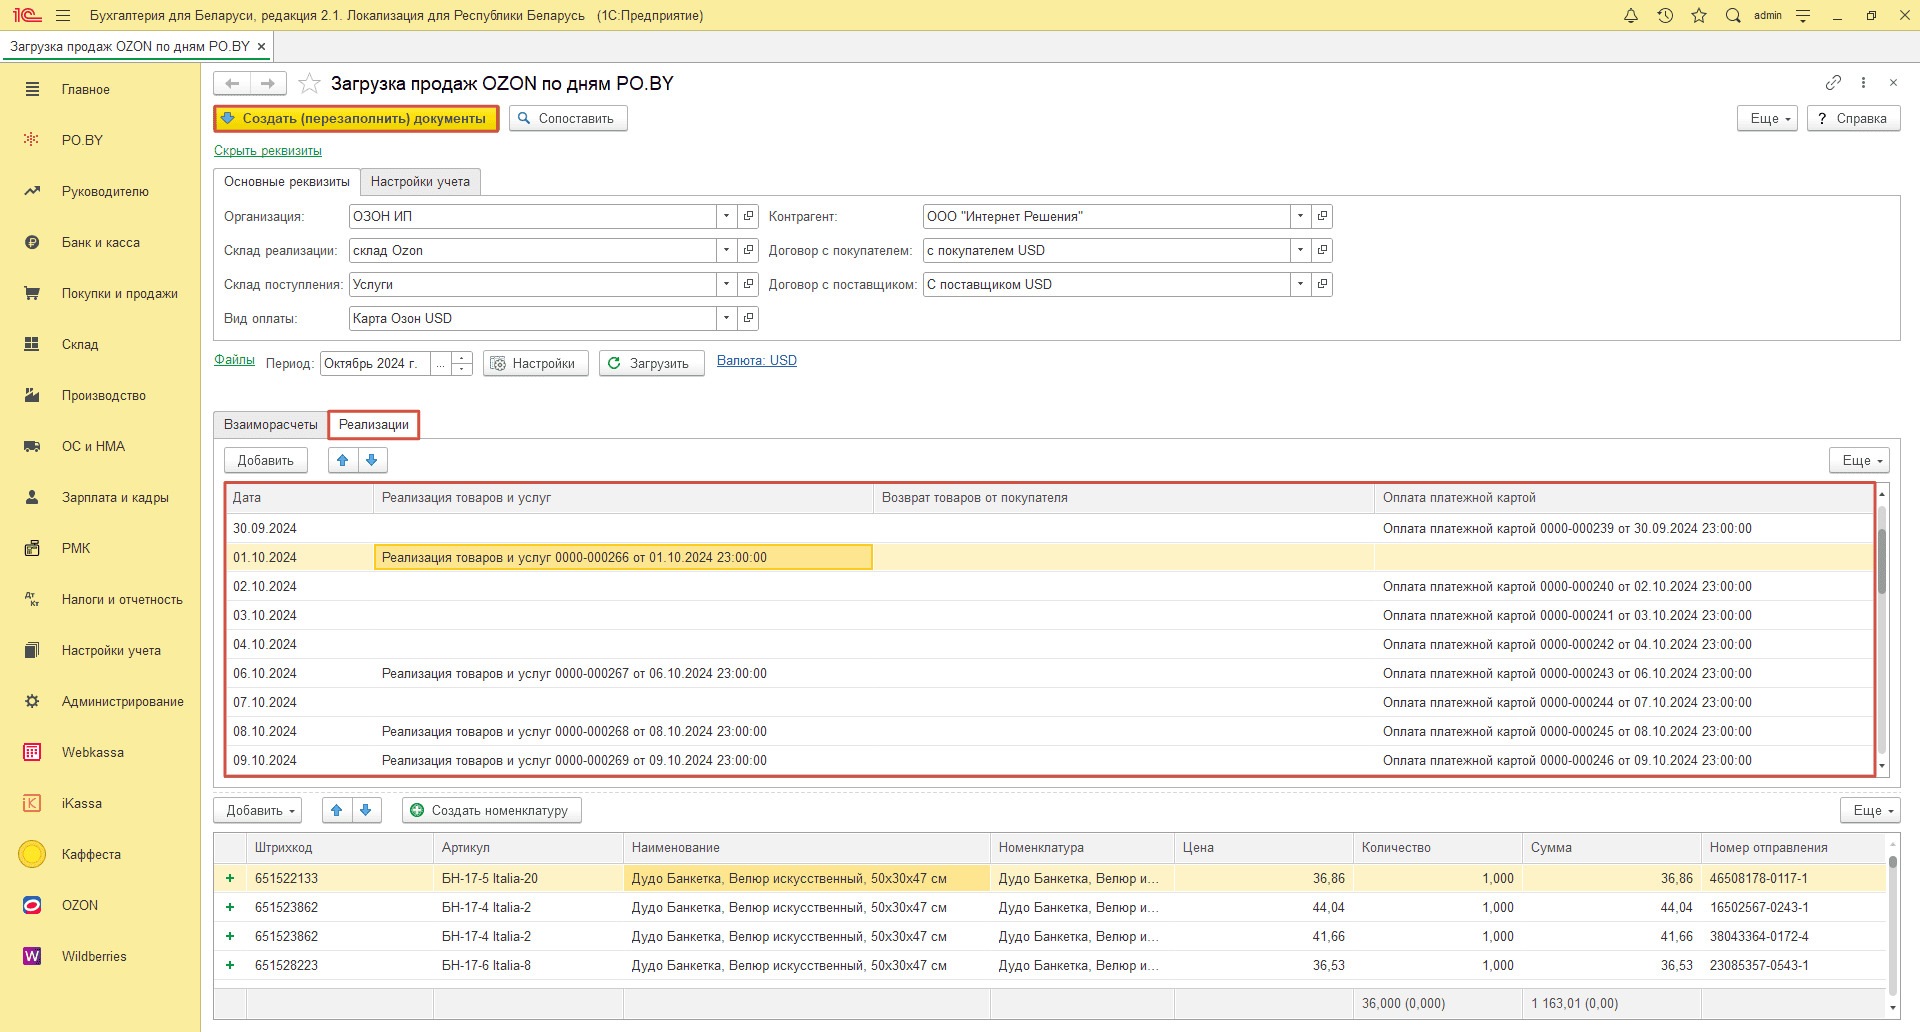Expand Склад реализации dropdown
Image resolution: width=1920 pixels, height=1032 pixels.
click(727, 250)
